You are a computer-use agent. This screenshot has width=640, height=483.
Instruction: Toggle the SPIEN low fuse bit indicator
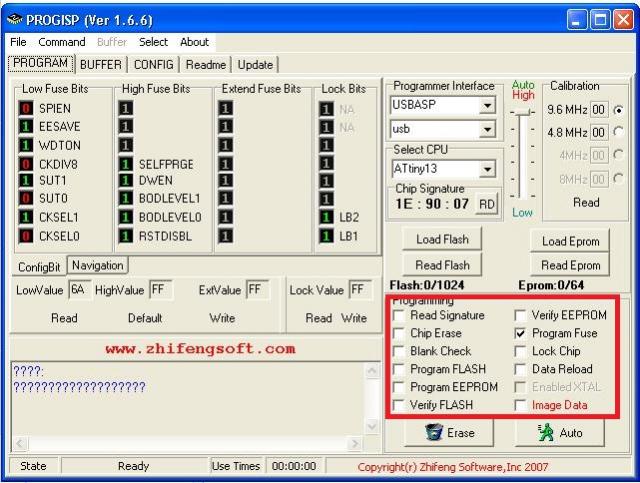[x=27, y=109]
